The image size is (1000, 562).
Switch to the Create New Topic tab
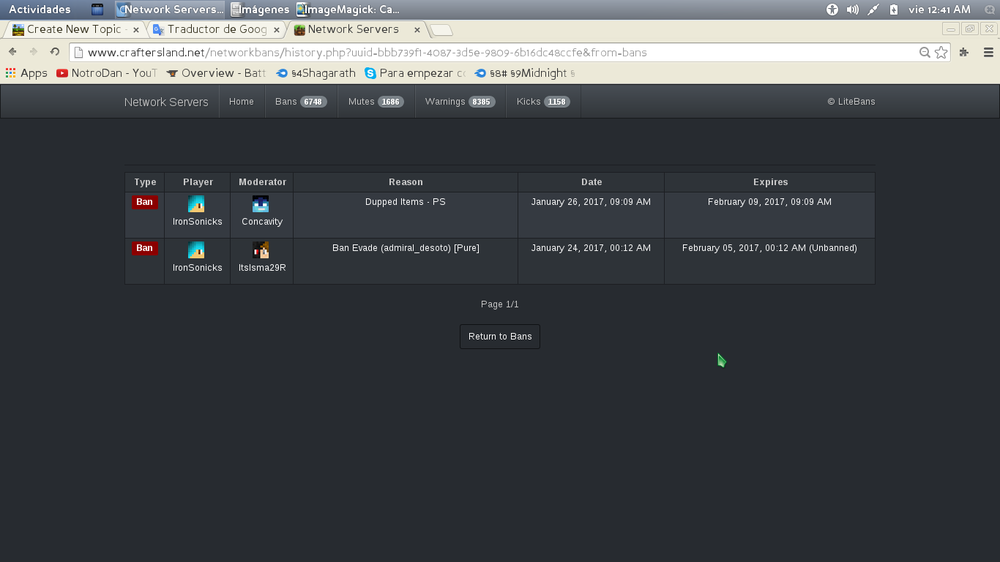73,30
